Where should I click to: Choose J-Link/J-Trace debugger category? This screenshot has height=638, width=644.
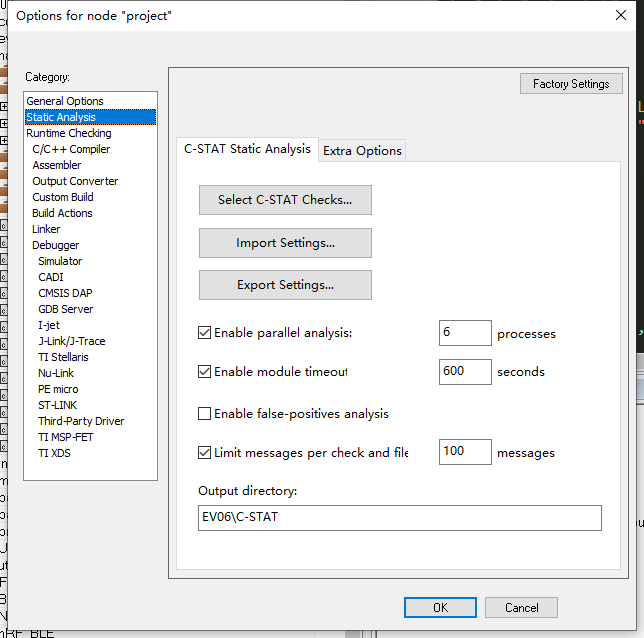coord(71,341)
